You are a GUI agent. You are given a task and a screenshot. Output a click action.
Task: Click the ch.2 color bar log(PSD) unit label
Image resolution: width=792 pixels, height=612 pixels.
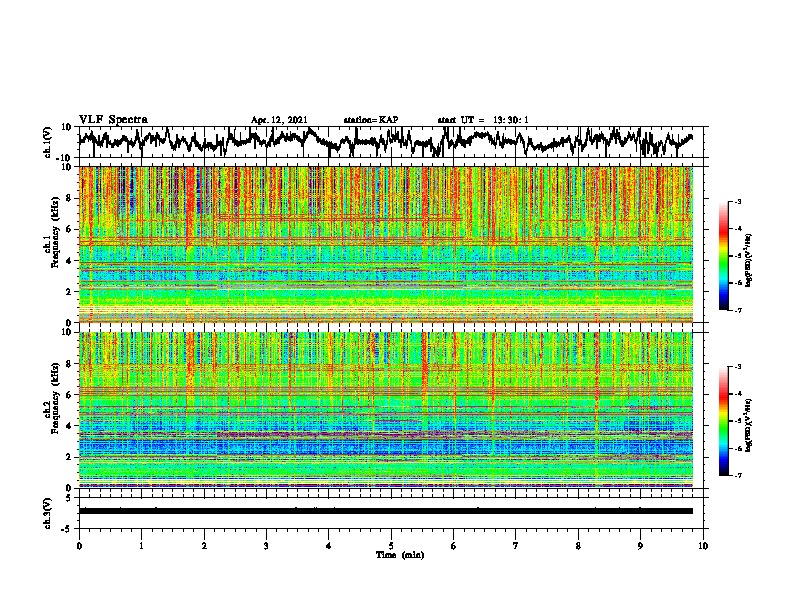(749, 425)
